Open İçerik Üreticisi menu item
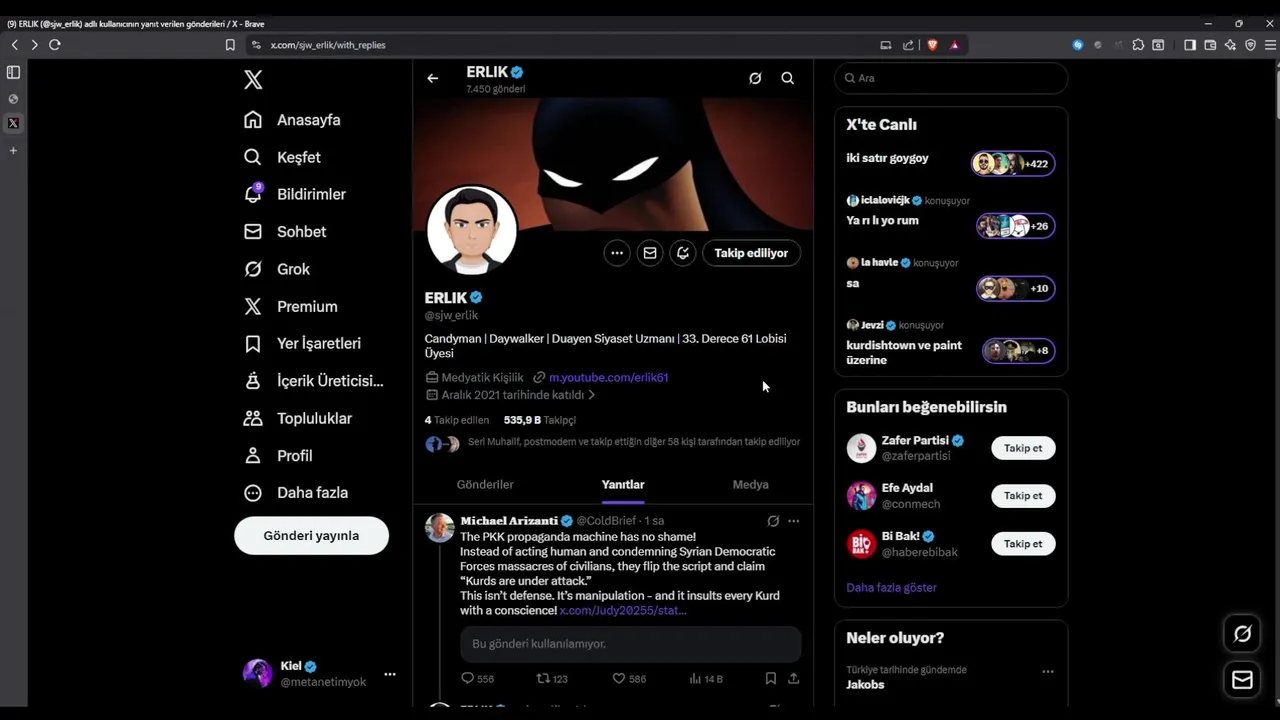Screen dimensions: 1280x720 [313, 381]
